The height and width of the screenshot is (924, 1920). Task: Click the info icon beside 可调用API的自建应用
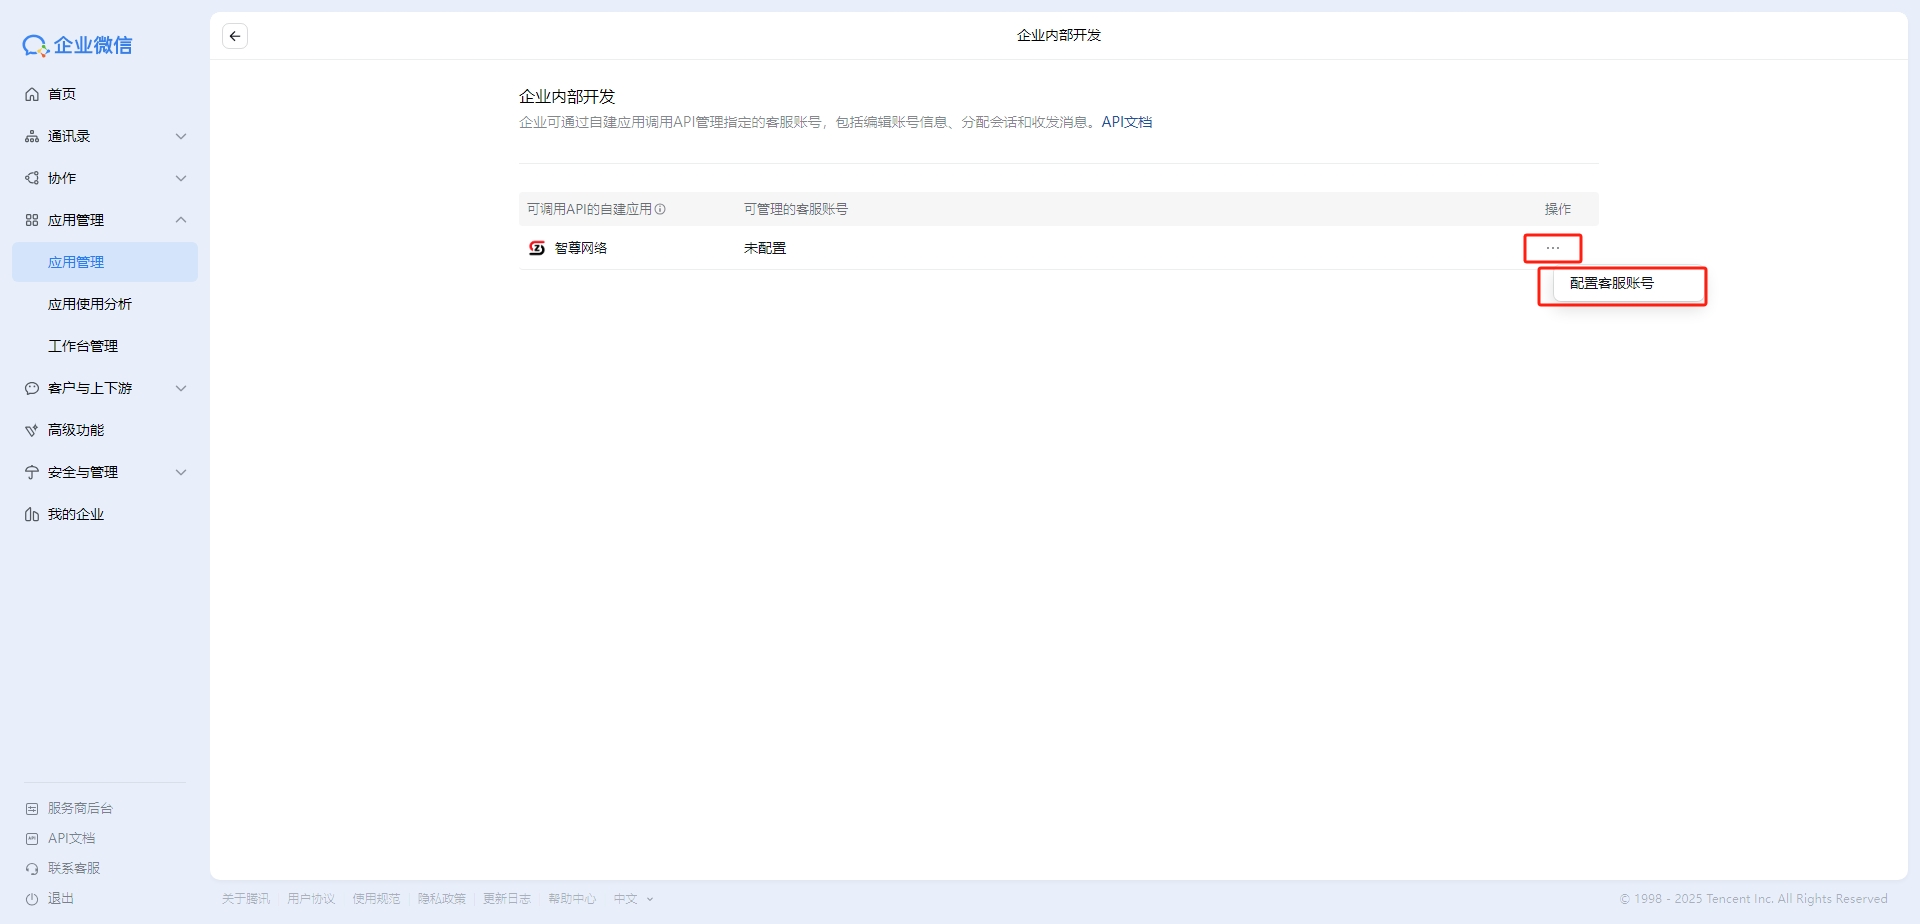pos(660,209)
